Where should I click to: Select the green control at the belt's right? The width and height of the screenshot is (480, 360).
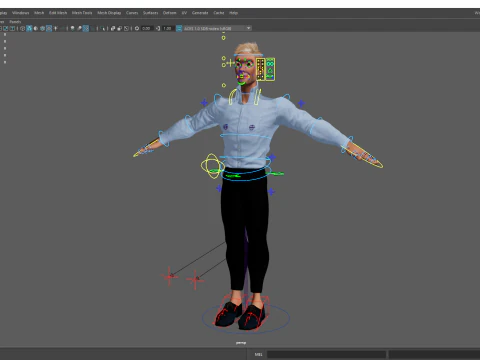(275, 173)
